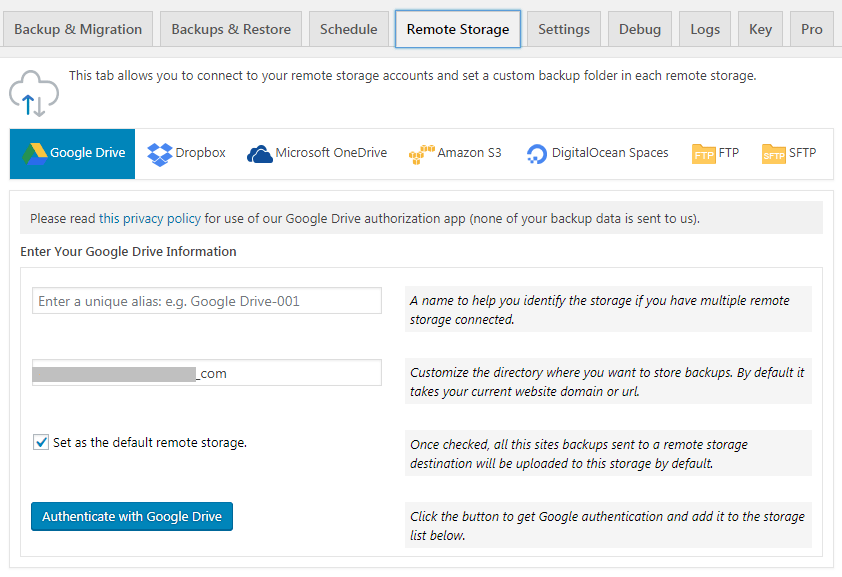Click the Microsoft OneDrive cloud icon

click(x=259, y=154)
